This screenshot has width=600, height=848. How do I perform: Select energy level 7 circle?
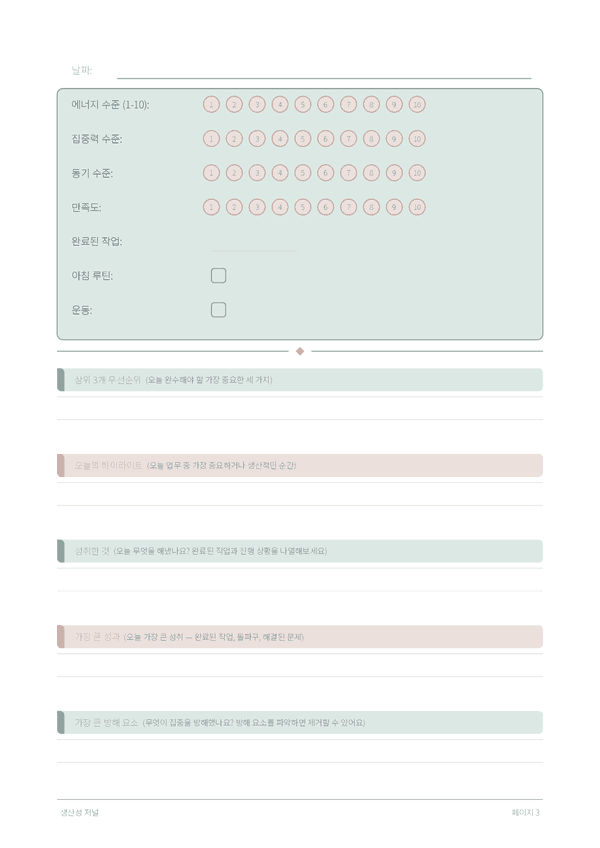pyautogui.click(x=348, y=104)
